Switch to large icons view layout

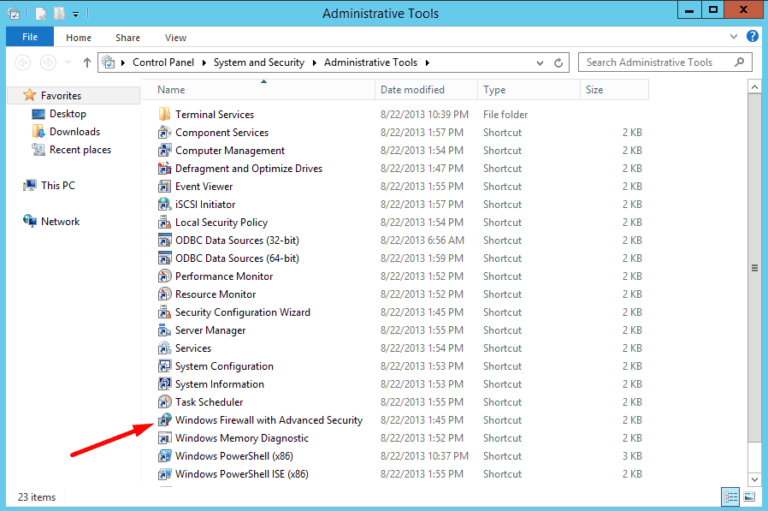point(749,497)
